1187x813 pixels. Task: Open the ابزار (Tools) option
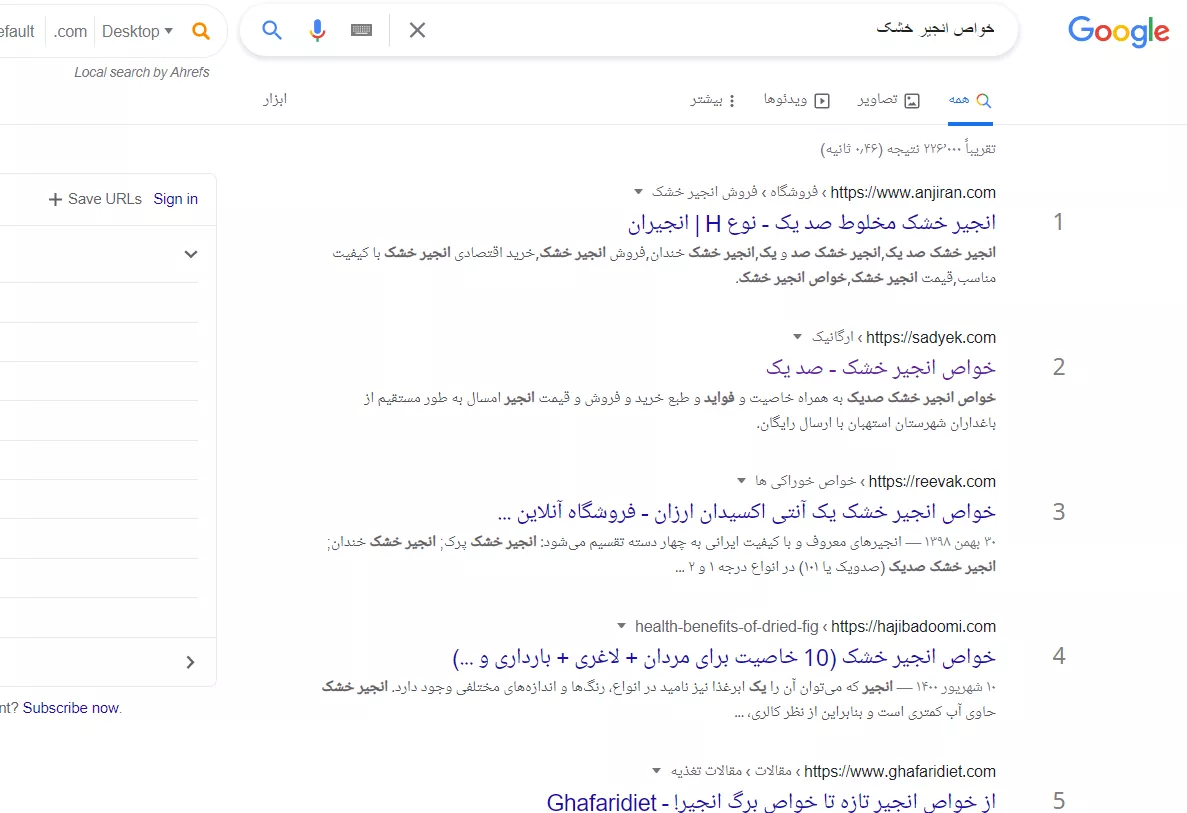coord(275,99)
